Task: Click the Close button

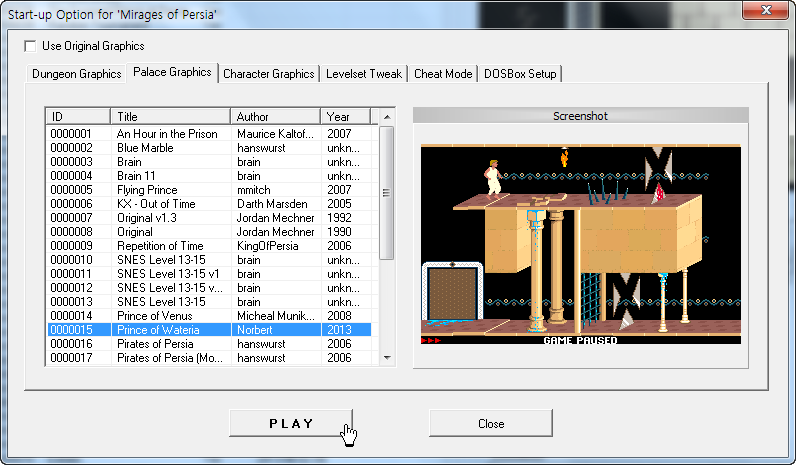Action: tap(491, 423)
